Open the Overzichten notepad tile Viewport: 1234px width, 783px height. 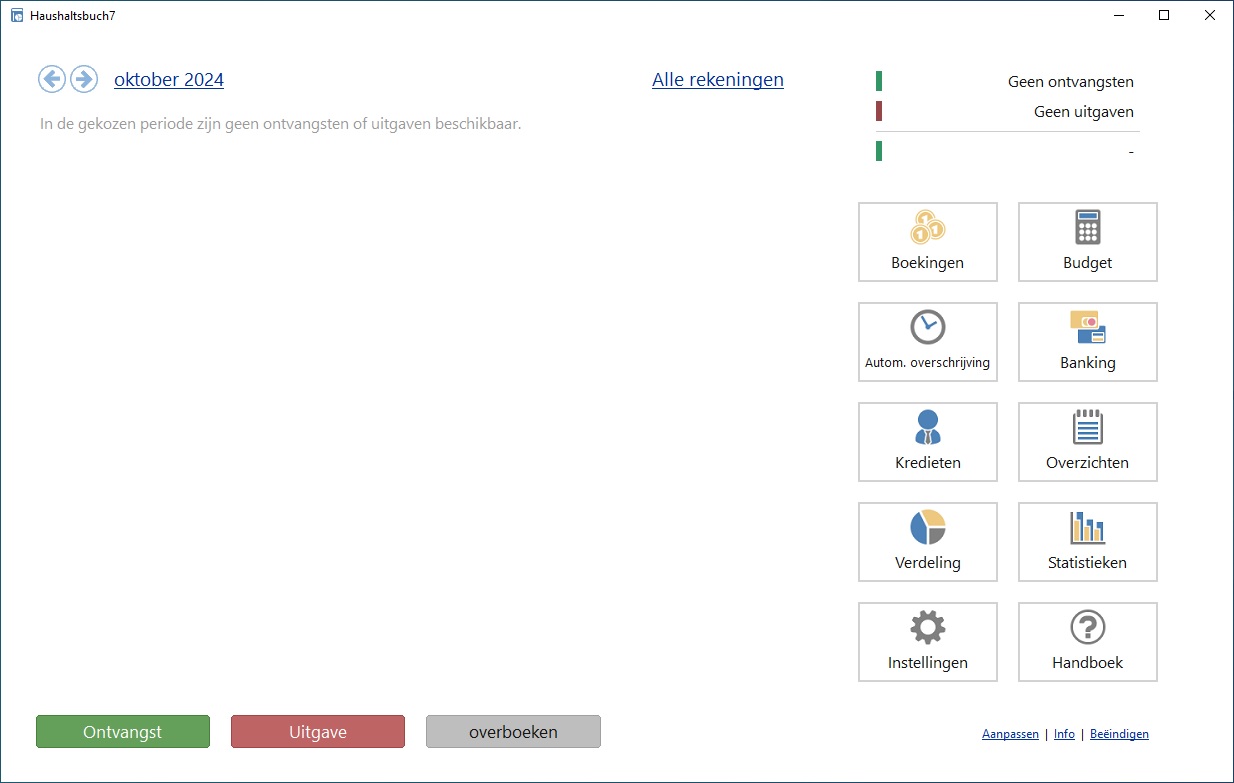coord(1087,442)
